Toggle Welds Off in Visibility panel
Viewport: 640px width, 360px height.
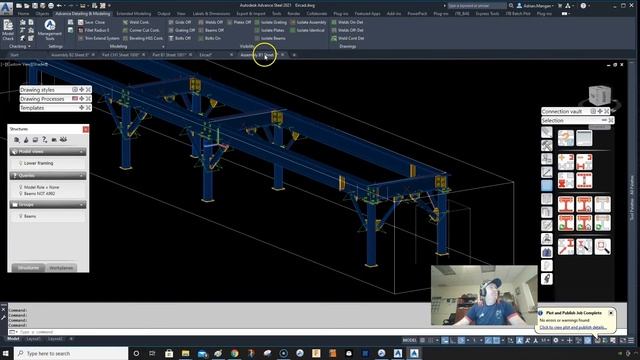pyautogui.click(x=211, y=22)
